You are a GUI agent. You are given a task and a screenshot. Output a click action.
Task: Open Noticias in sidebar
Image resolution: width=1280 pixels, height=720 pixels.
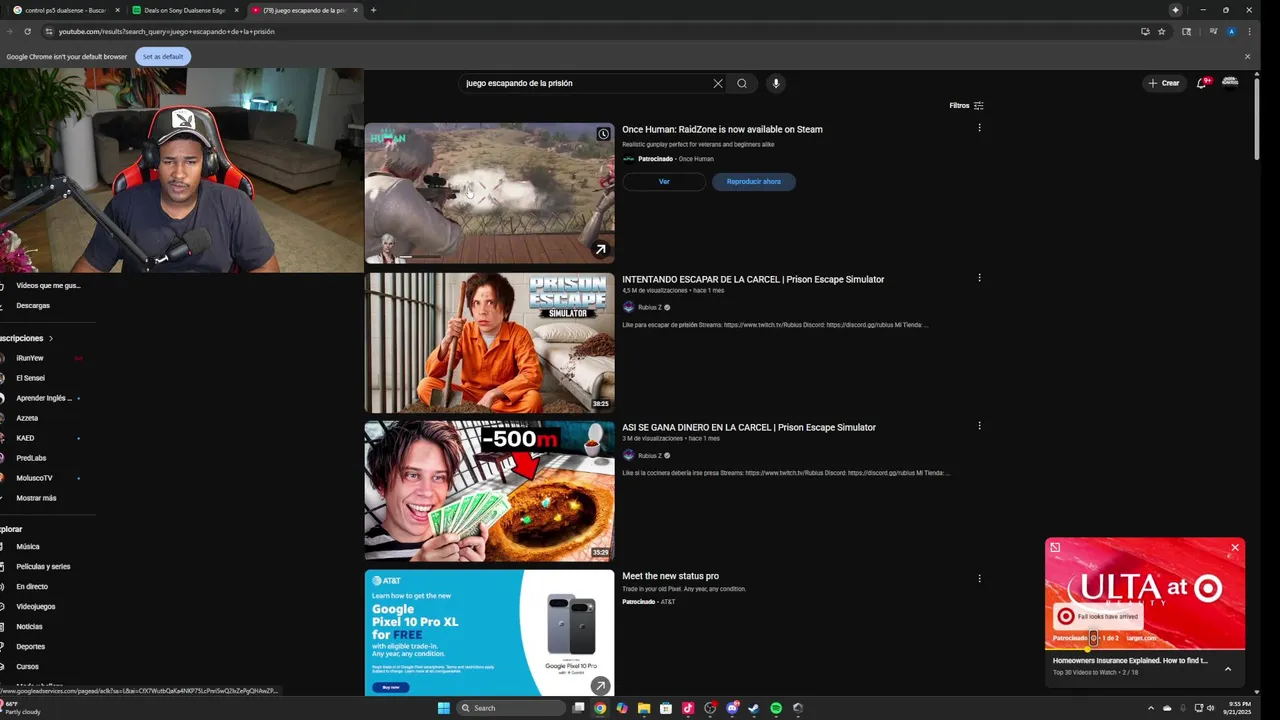(x=29, y=626)
